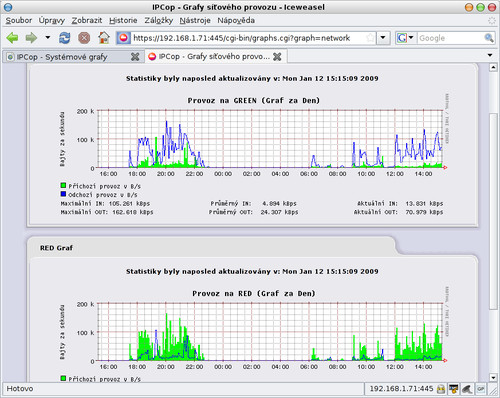The image size is (500, 398).
Task: Click the status bar icon next to the padlock
Action: point(453,389)
